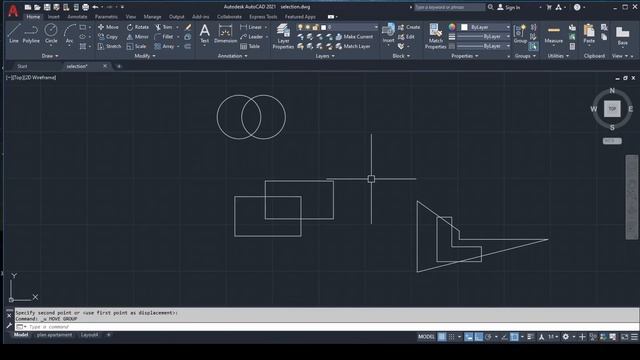Toggle grid display in status bar
The width and height of the screenshot is (640, 360).
(442, 337)
